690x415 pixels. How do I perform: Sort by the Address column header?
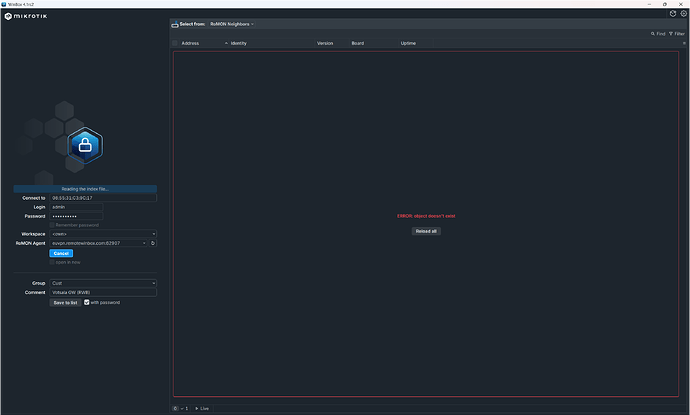pyautogui.click(x=190, y=43)
